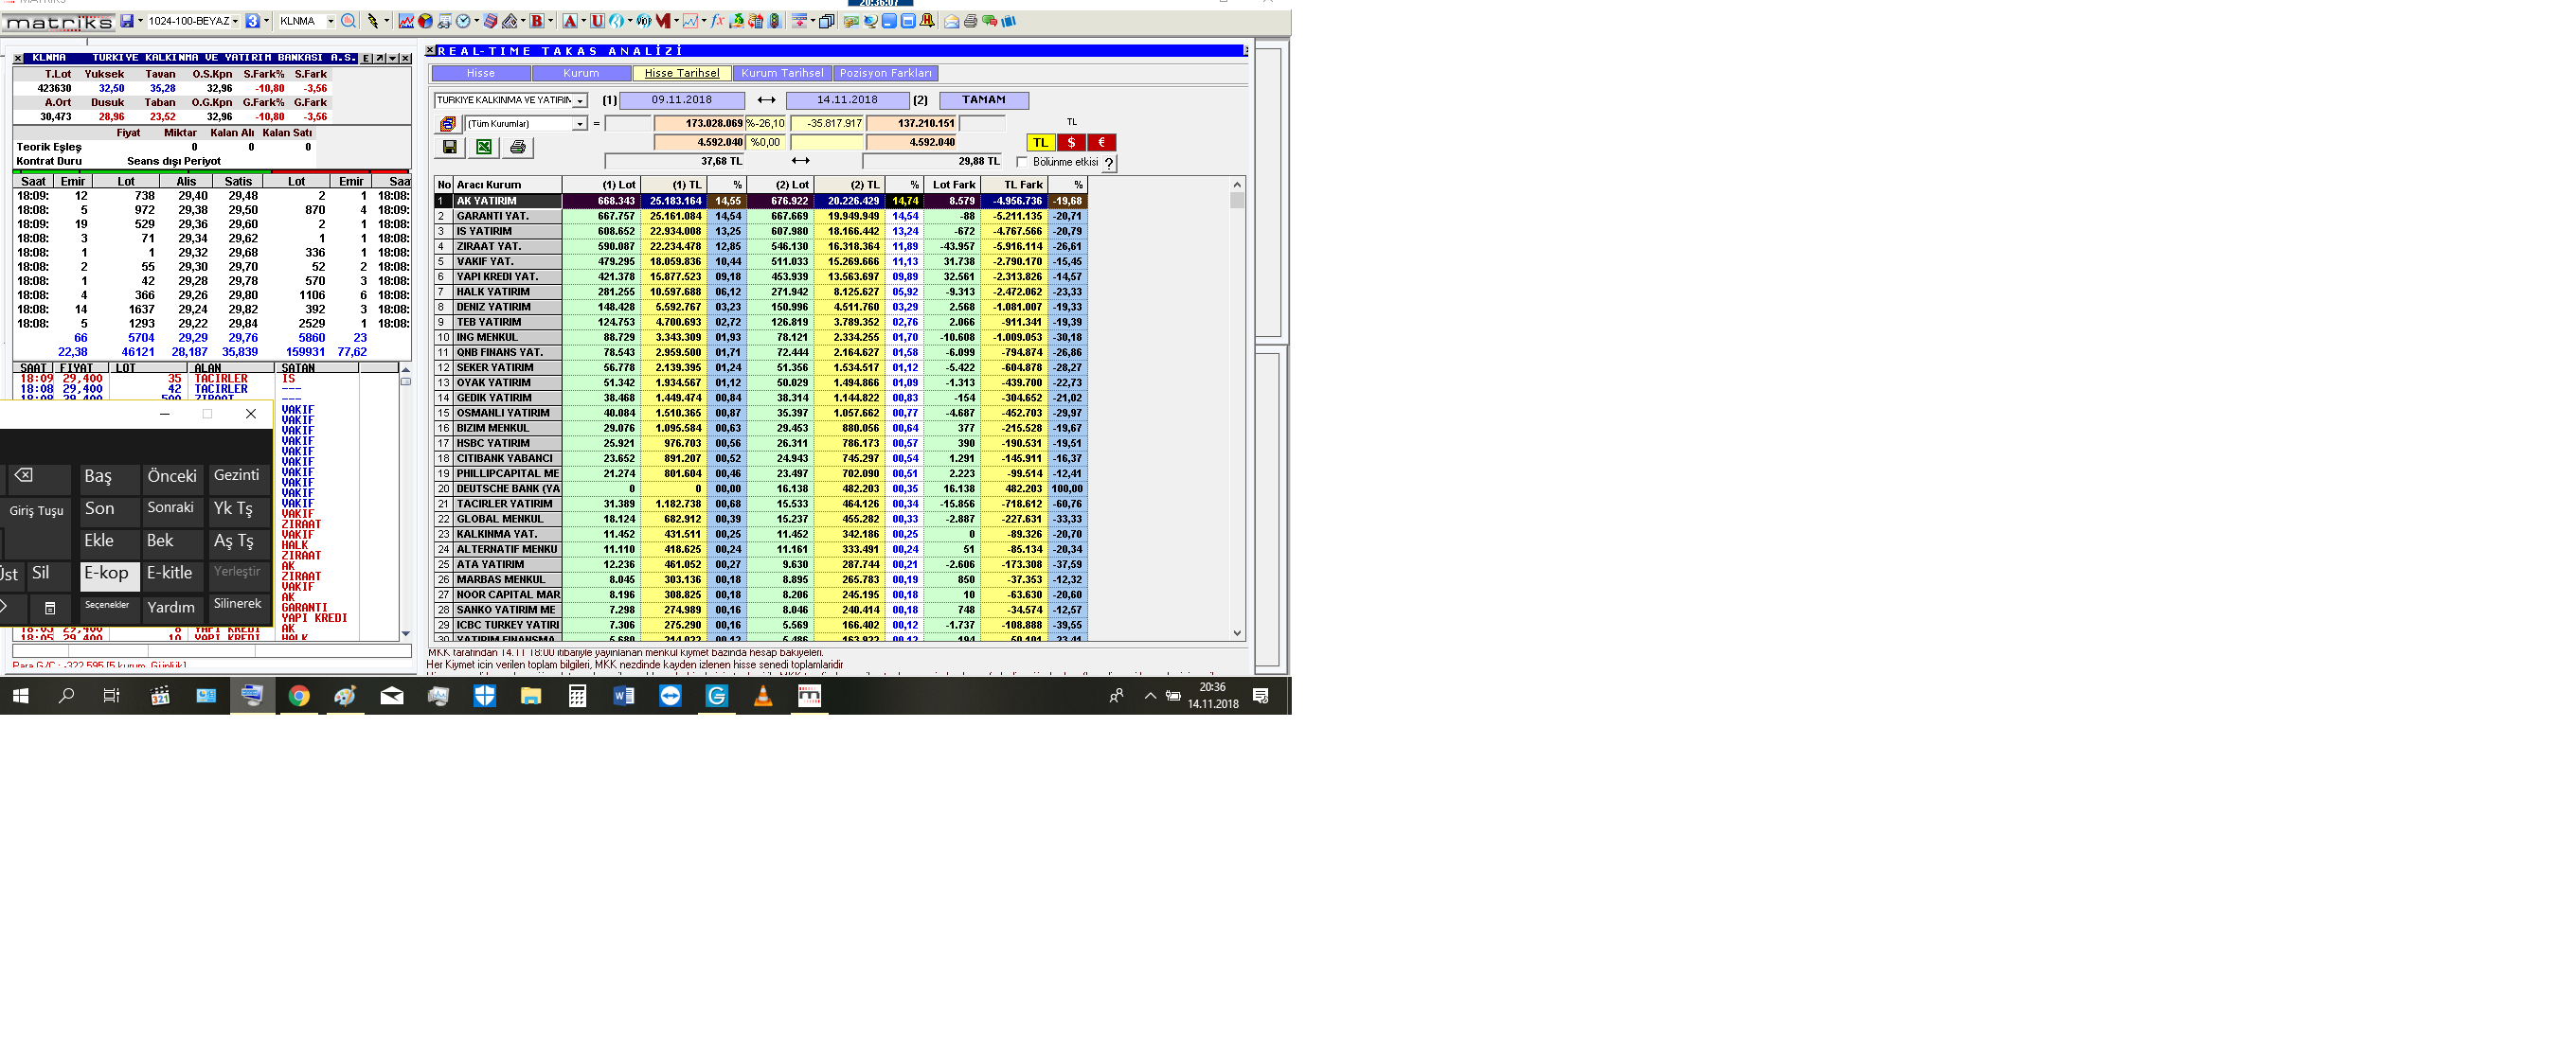Click the pie chart icon in main toolbar
Image resolution: width=2576 pixels, height=1064 pixels.
click(425, 21)
